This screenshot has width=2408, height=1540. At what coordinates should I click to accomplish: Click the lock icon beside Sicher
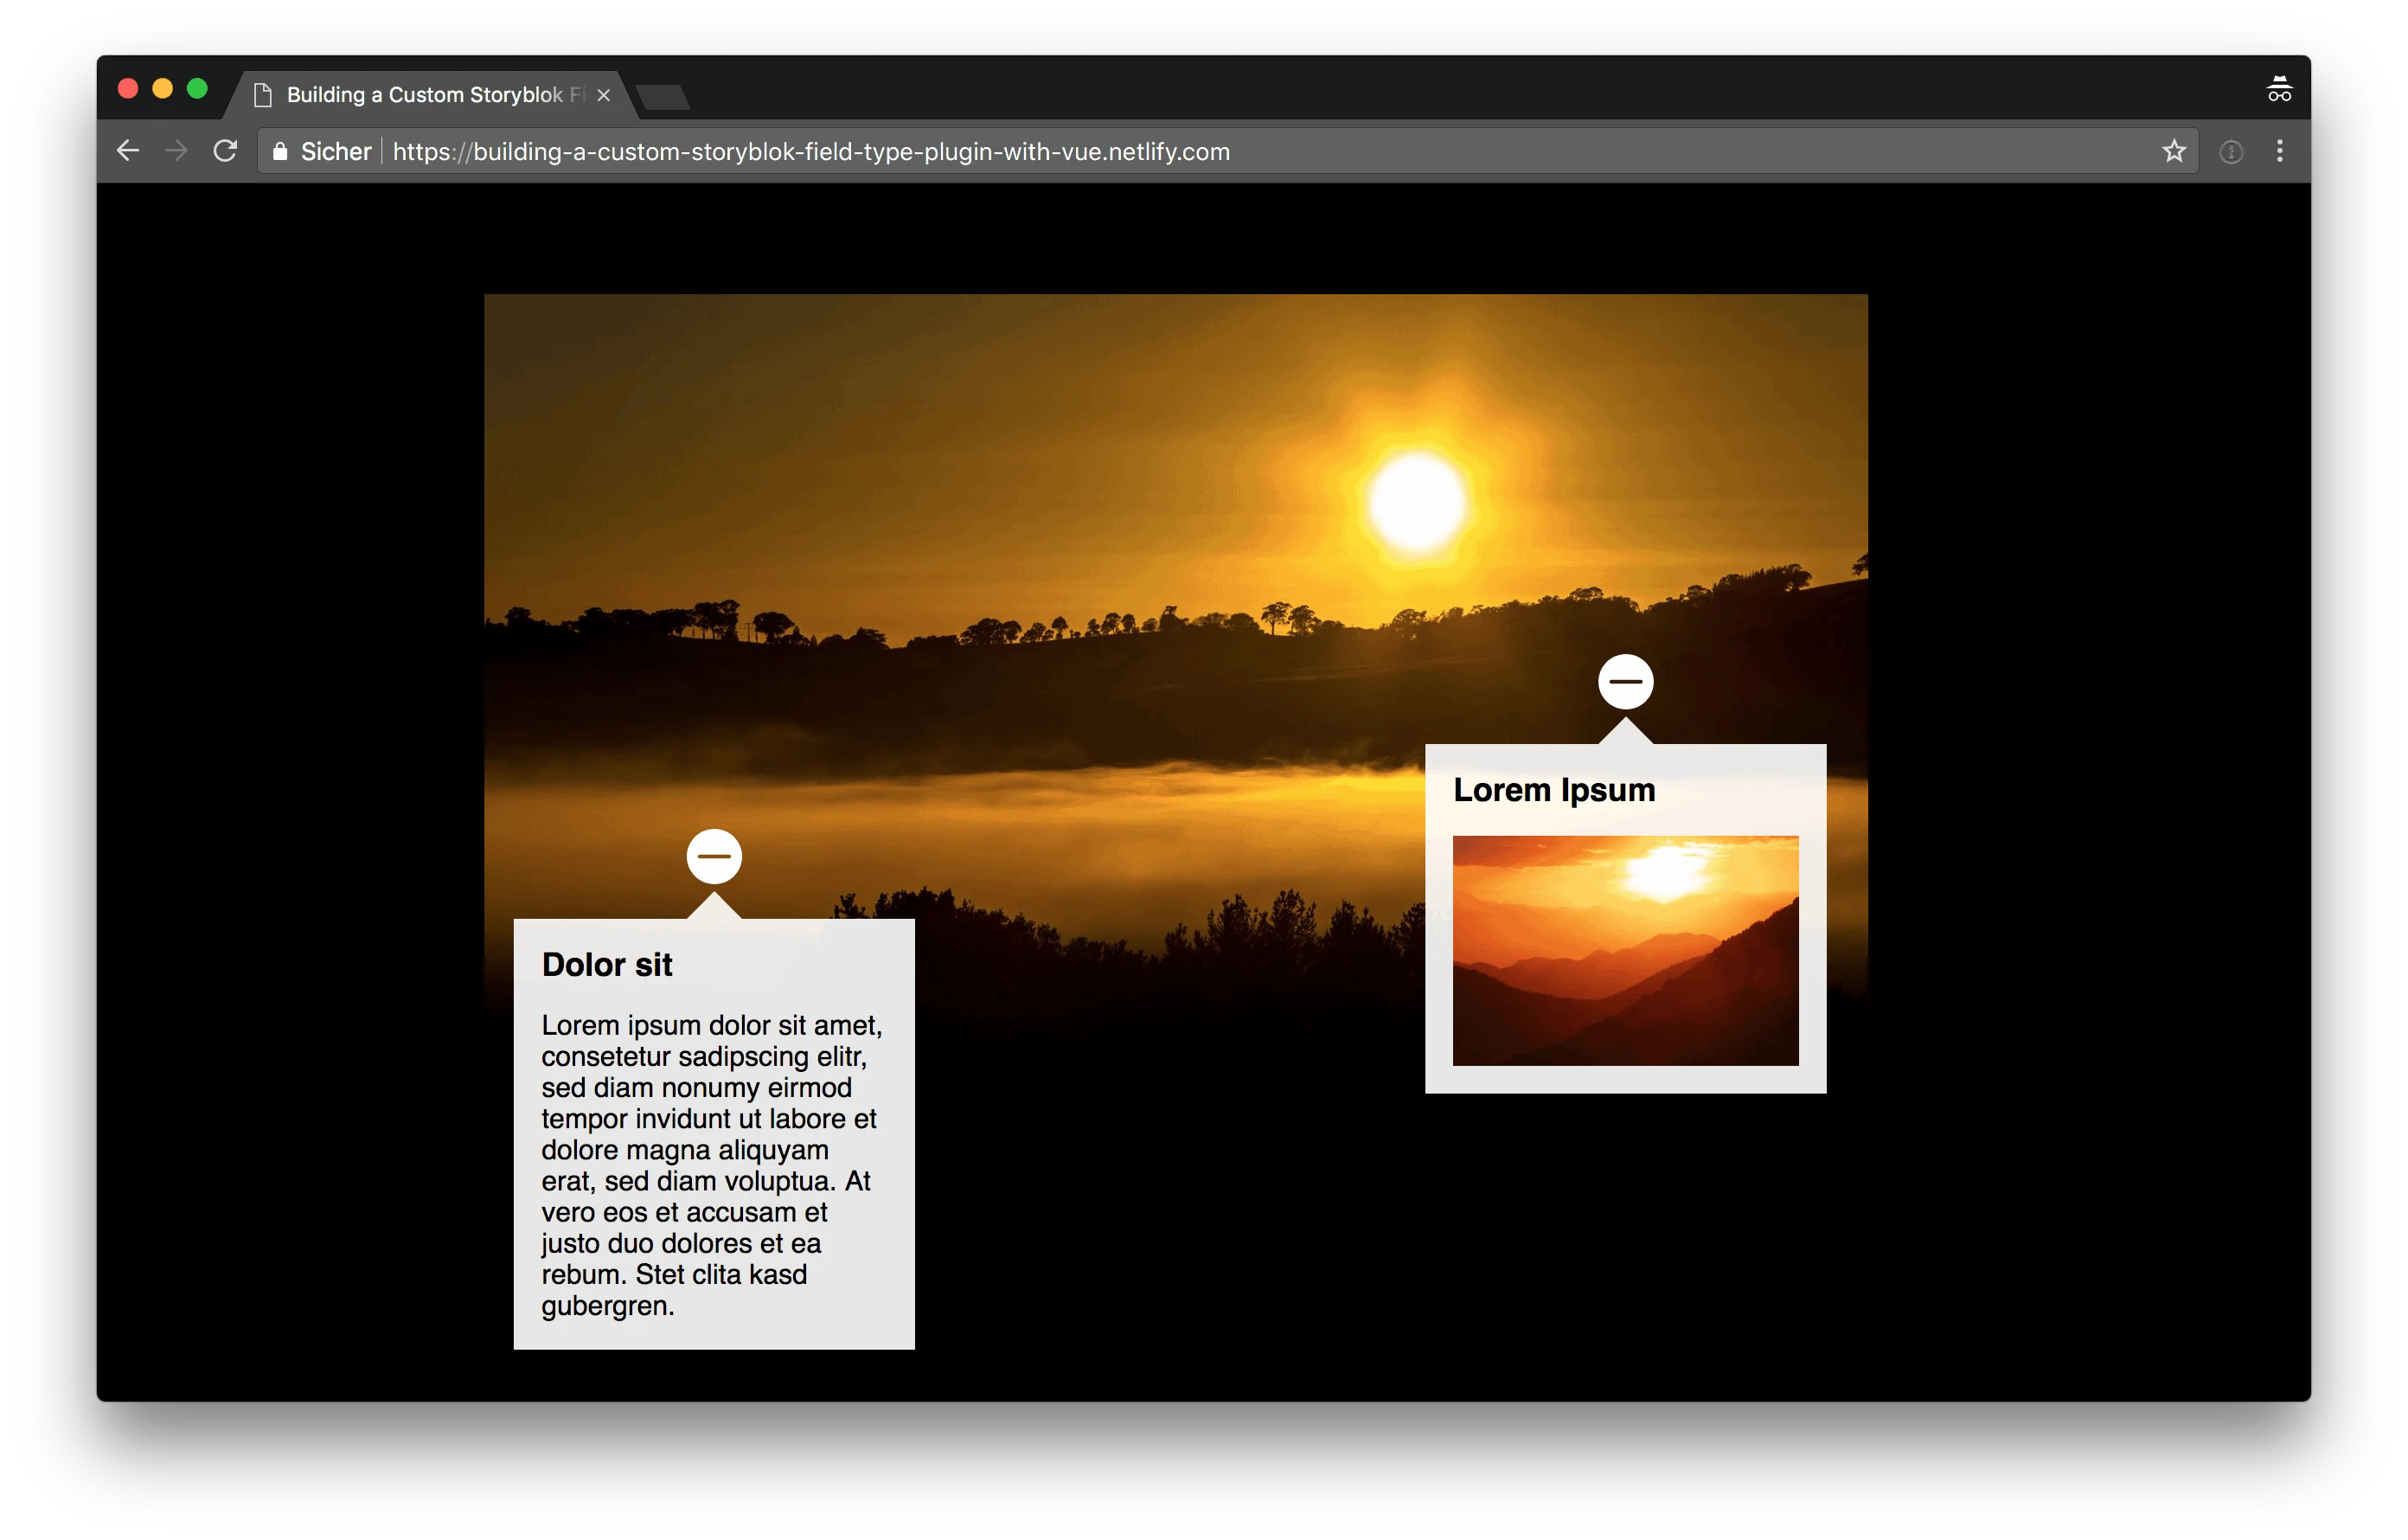pyautogui.click(x=280, y=151)
